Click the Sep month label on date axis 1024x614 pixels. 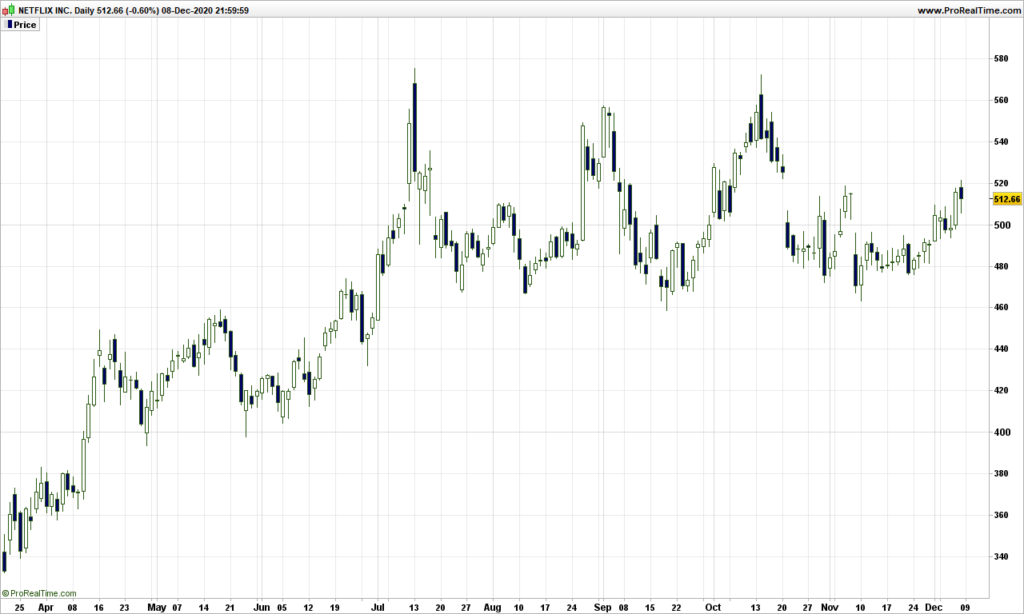pos(602,607)
